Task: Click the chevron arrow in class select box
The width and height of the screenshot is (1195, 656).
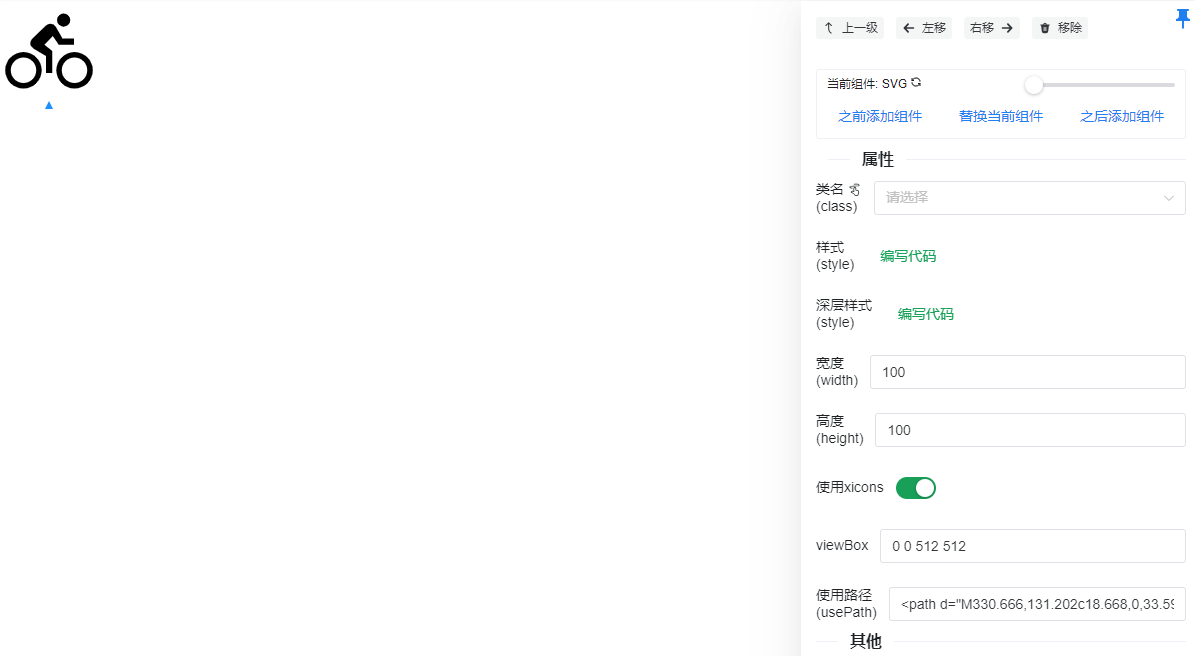Action: tap(1168, 198)
